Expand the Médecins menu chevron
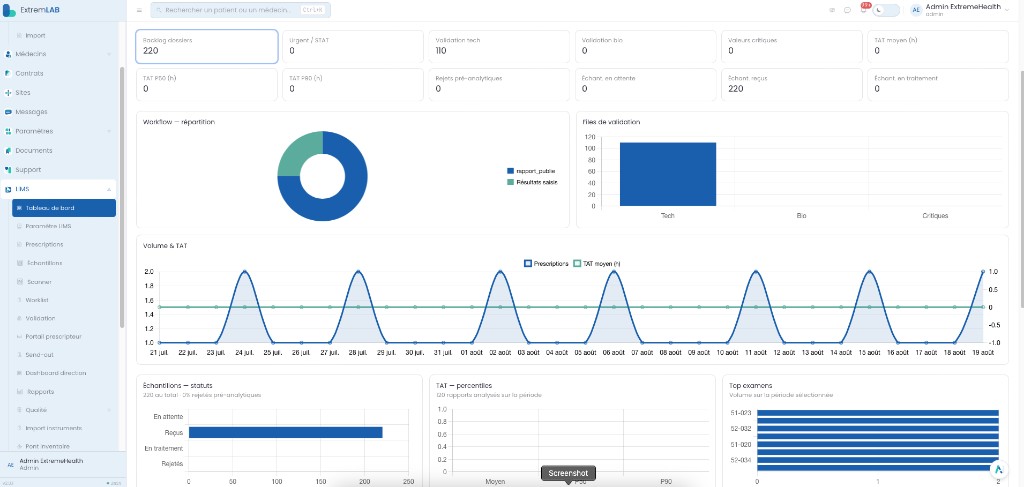 (x=109, y=54)
